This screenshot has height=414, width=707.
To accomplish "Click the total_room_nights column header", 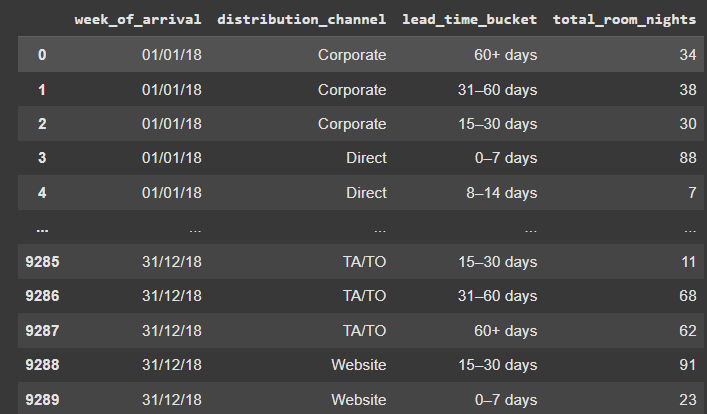I will click(624, 19).
